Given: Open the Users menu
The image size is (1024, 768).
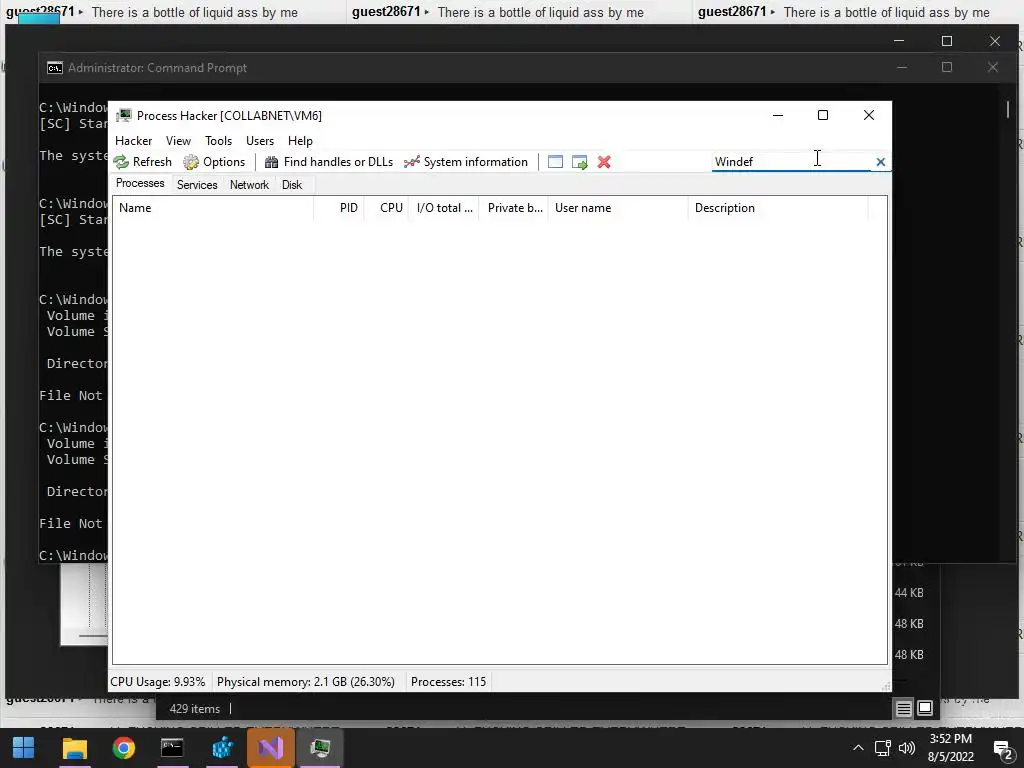Looking at the screenshot, I should (x=260, y=141).
